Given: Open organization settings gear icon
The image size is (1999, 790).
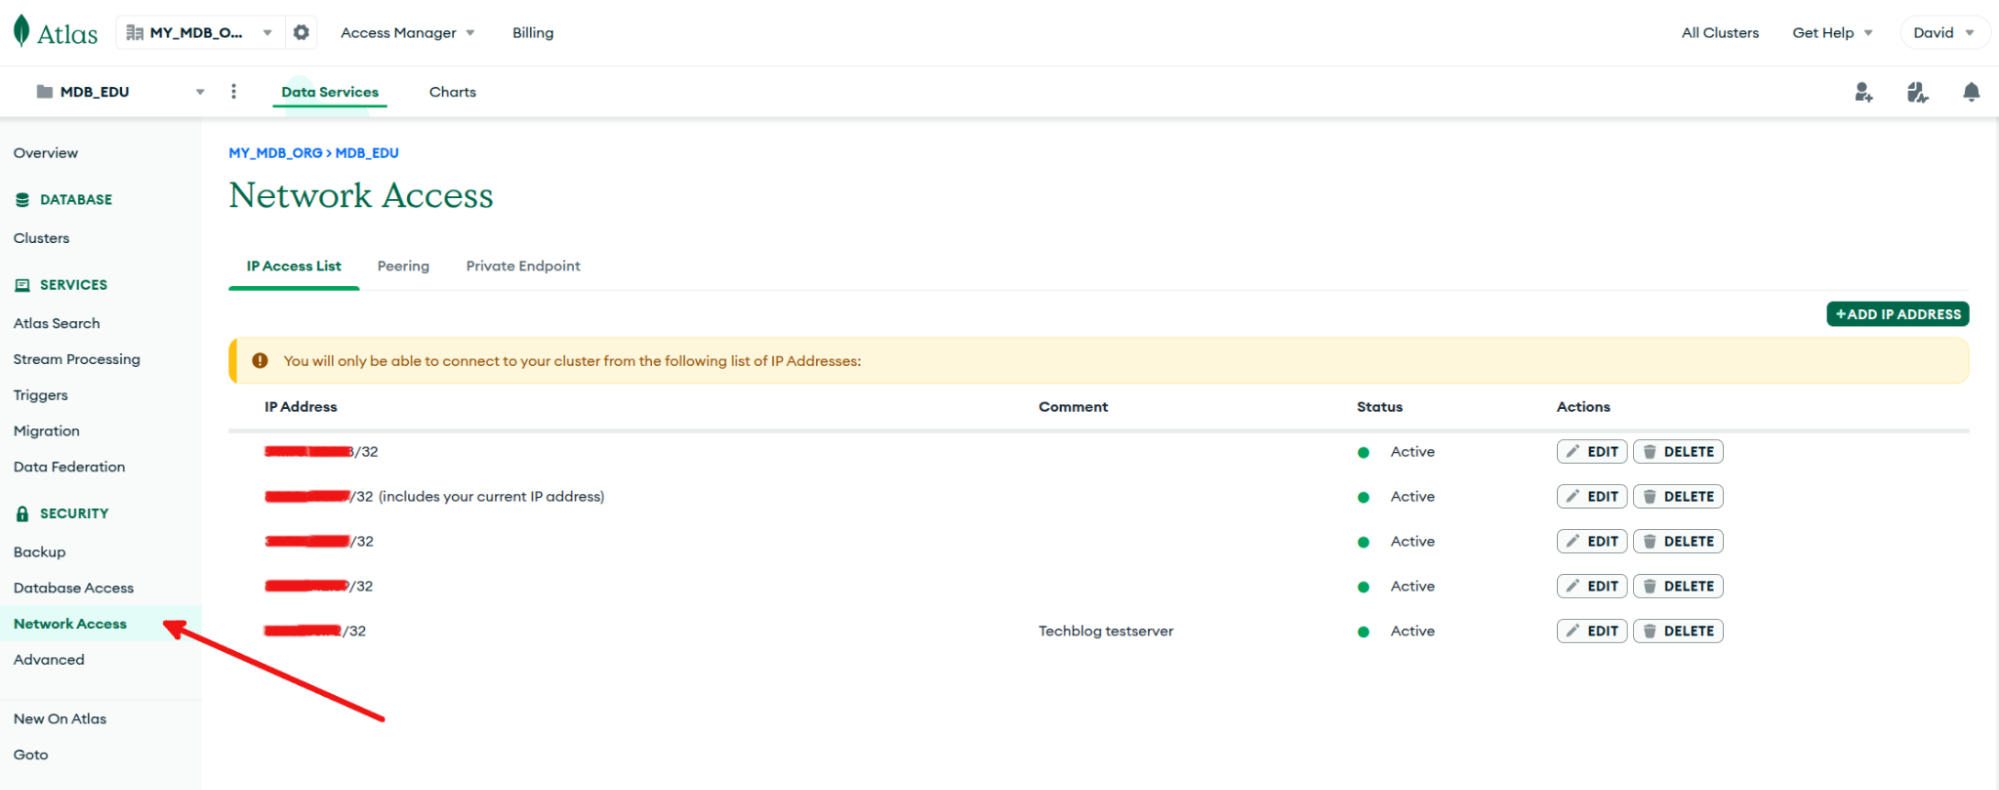Looking at the screenshot, I should [301, 32].
